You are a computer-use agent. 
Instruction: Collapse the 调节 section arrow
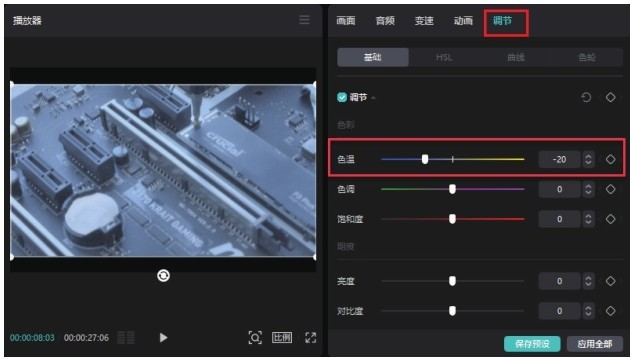[373, 98]
